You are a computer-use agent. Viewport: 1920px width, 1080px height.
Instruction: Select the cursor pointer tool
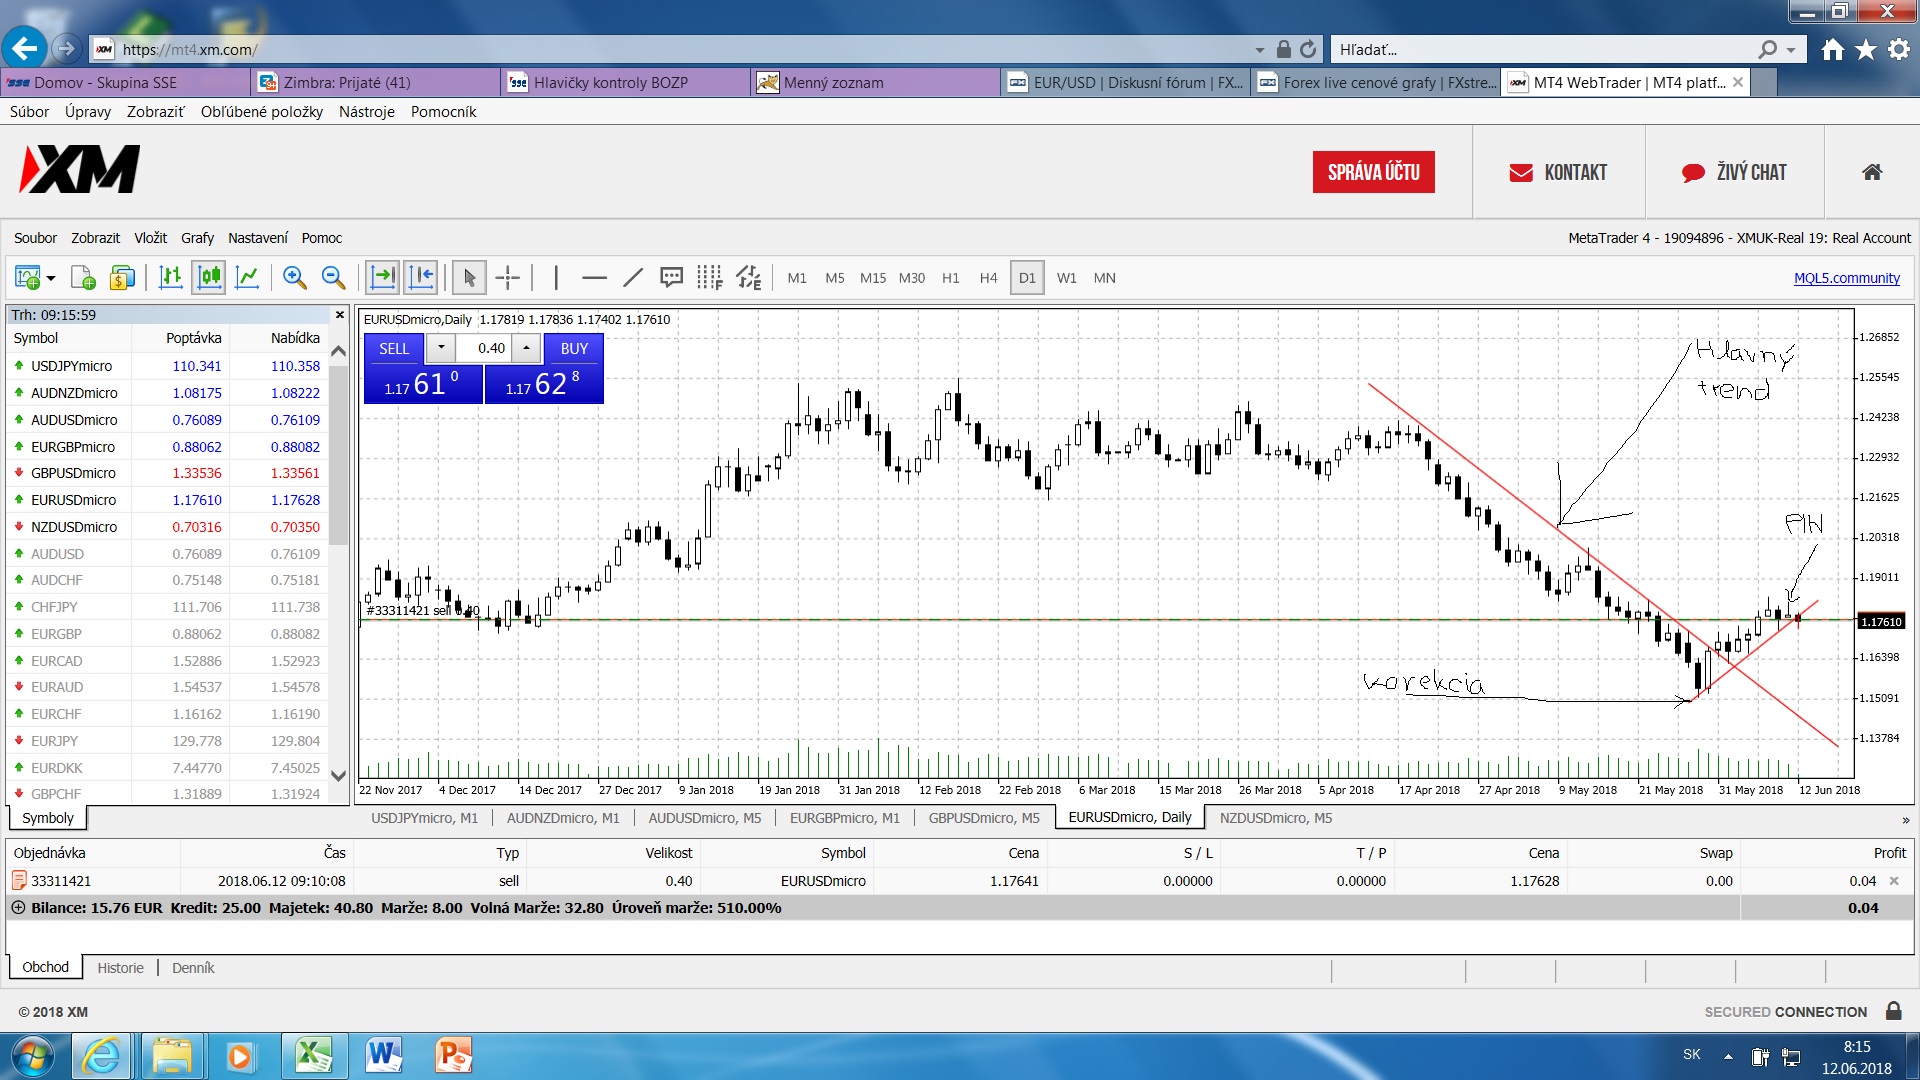click(469, 278)
